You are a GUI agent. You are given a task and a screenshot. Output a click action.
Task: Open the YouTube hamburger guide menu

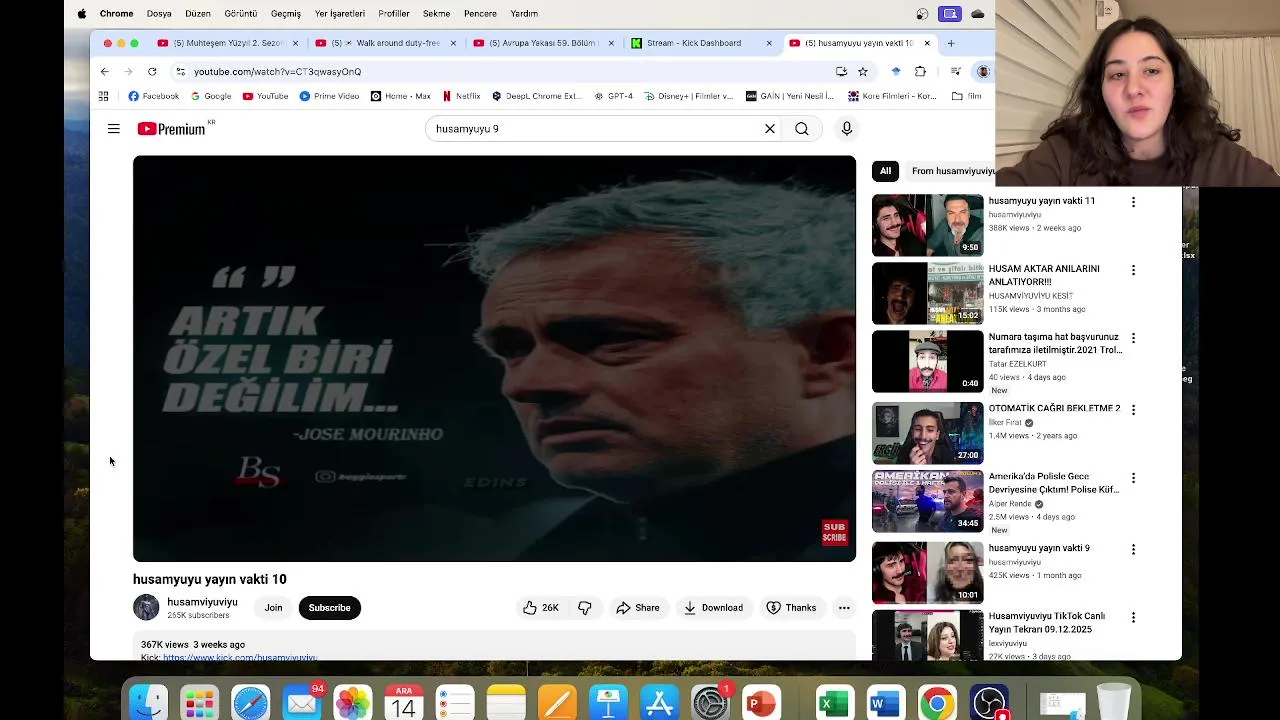[x=114, y=129]
